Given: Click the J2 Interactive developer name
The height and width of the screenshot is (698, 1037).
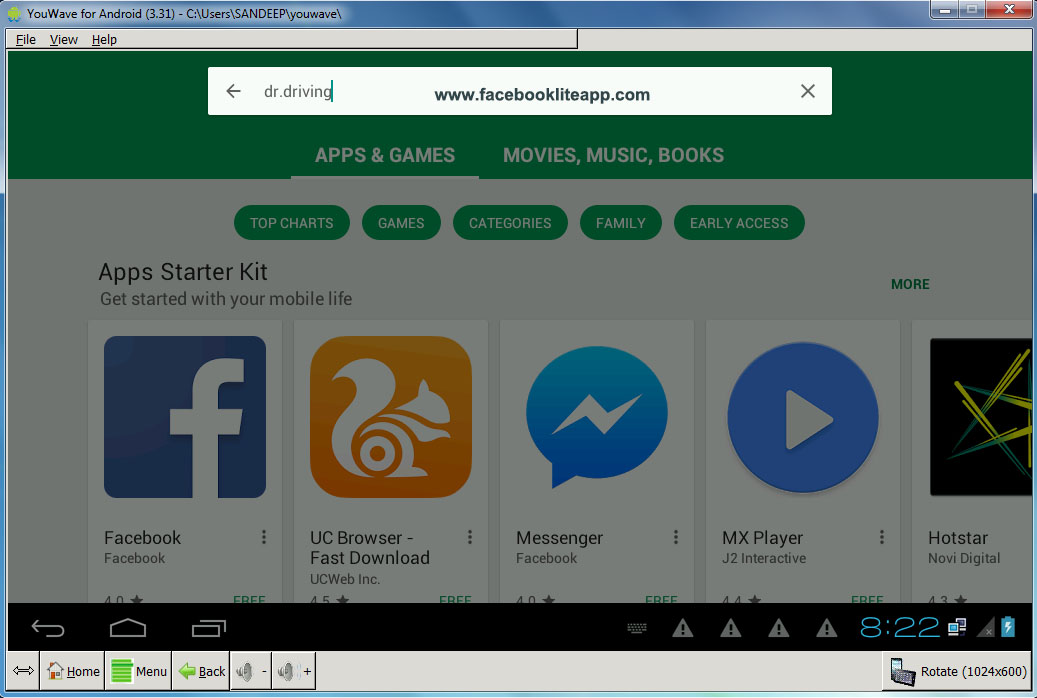Looking at the screenshot, I should pyautogui.click(x=764, y=558).
